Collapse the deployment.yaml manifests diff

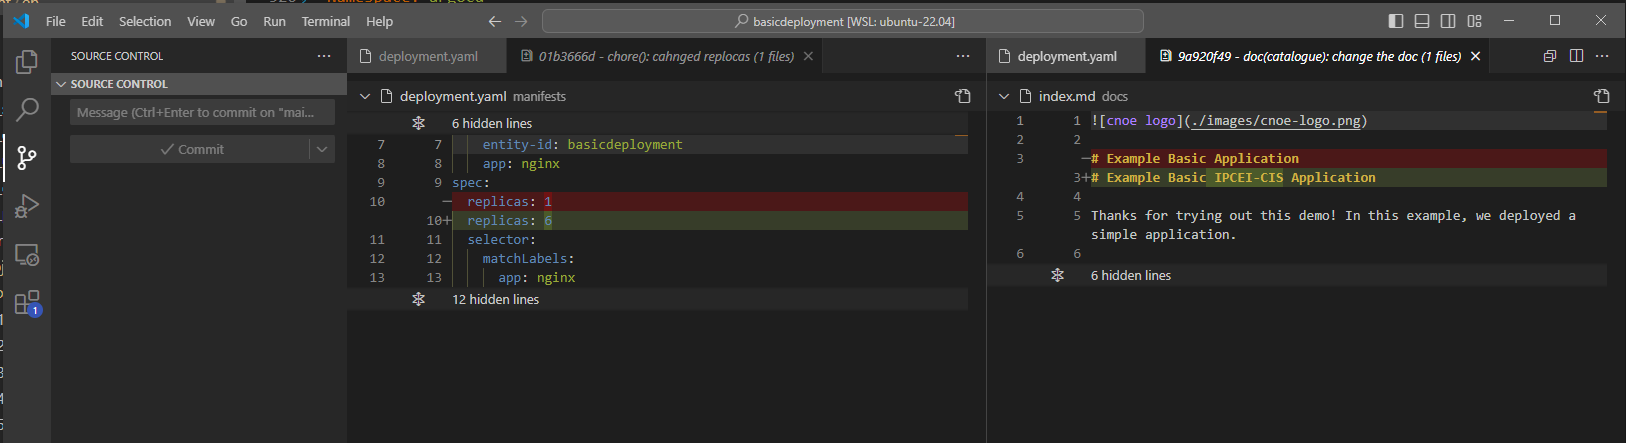pyautogui.click(x=365, y=96)
